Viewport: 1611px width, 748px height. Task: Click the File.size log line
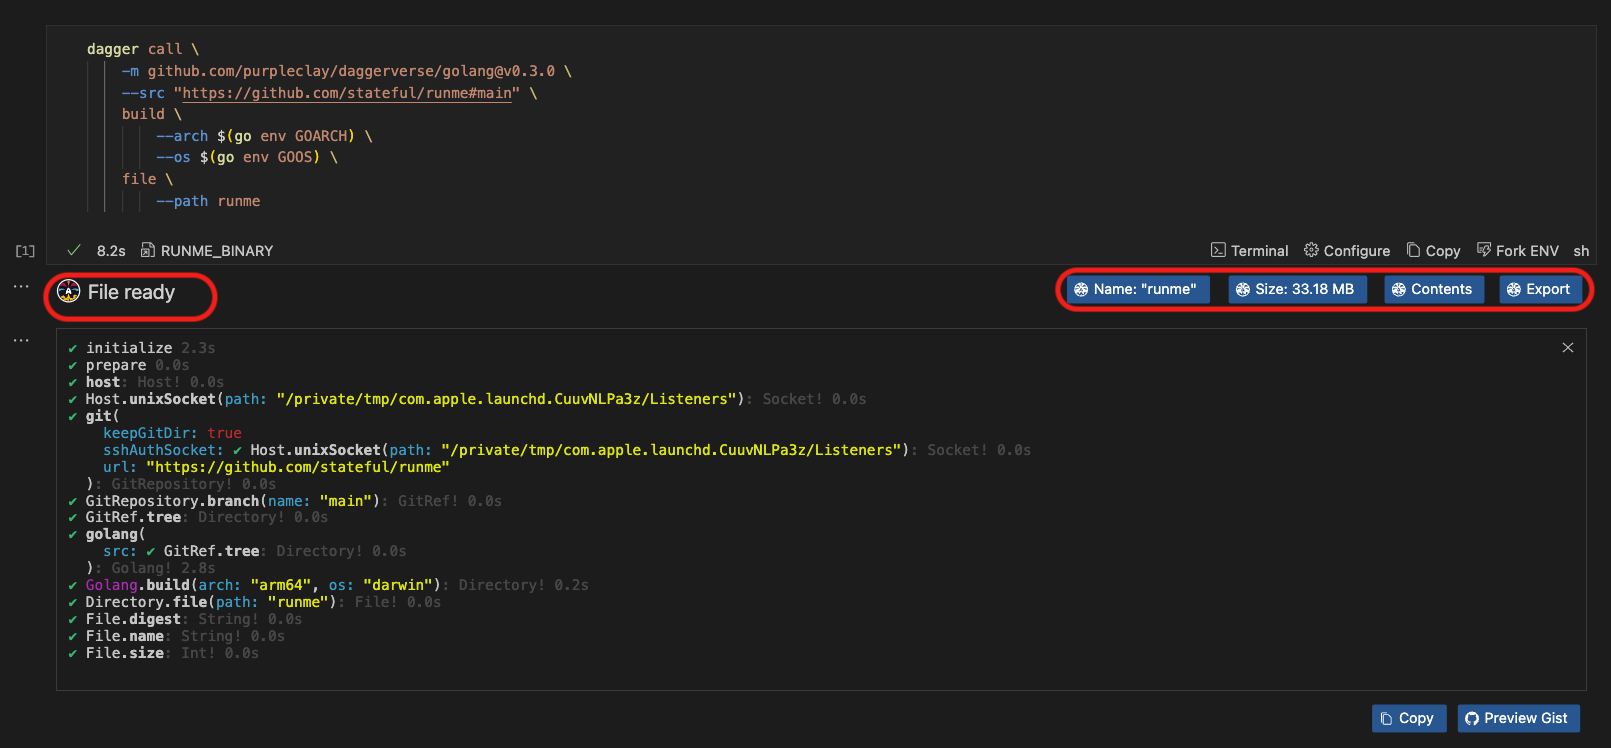click(x=163, y=653)
